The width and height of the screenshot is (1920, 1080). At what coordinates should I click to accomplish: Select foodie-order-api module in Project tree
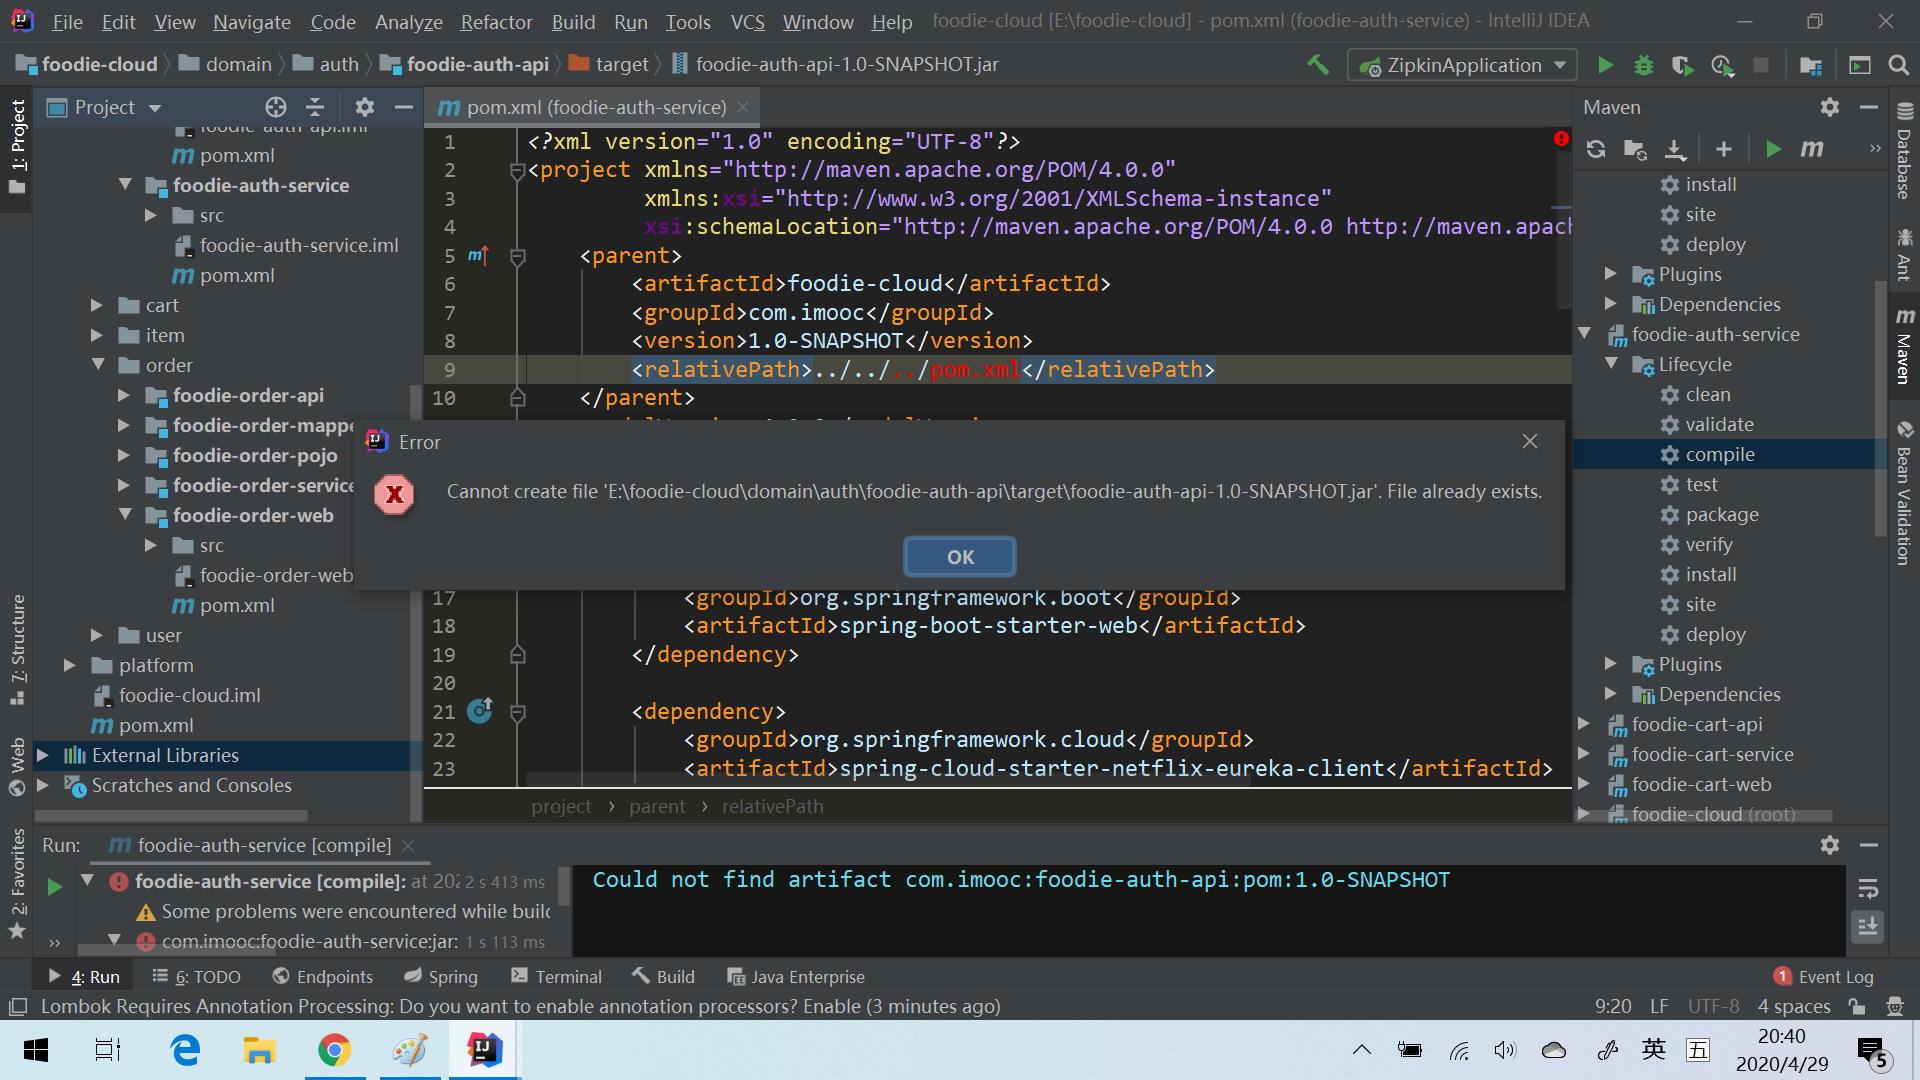(248, 395)
